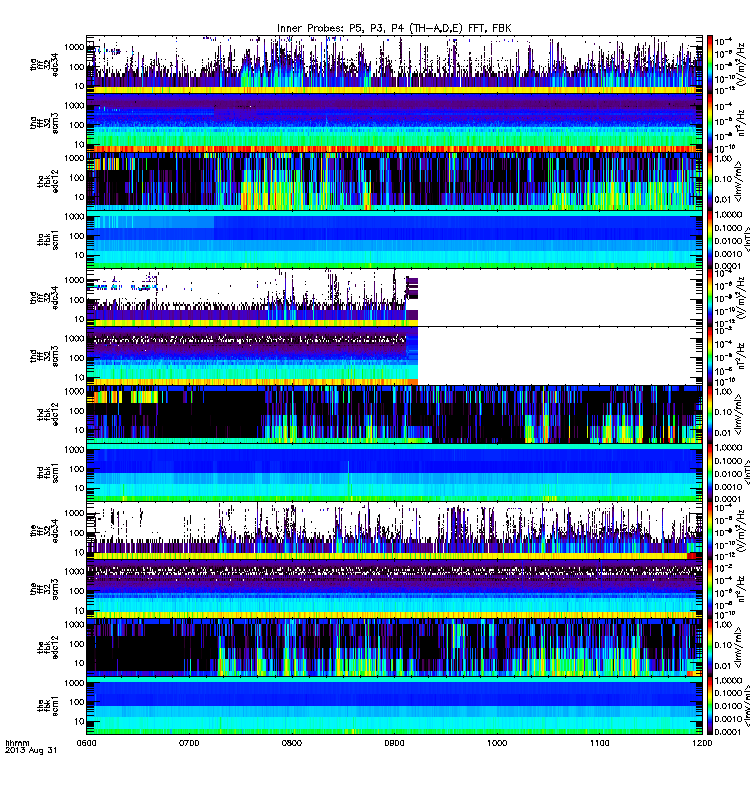Screen dimensions: 750x800
Task: Click the "thd fbk edc12" panel label
Action: click(48, 414)
